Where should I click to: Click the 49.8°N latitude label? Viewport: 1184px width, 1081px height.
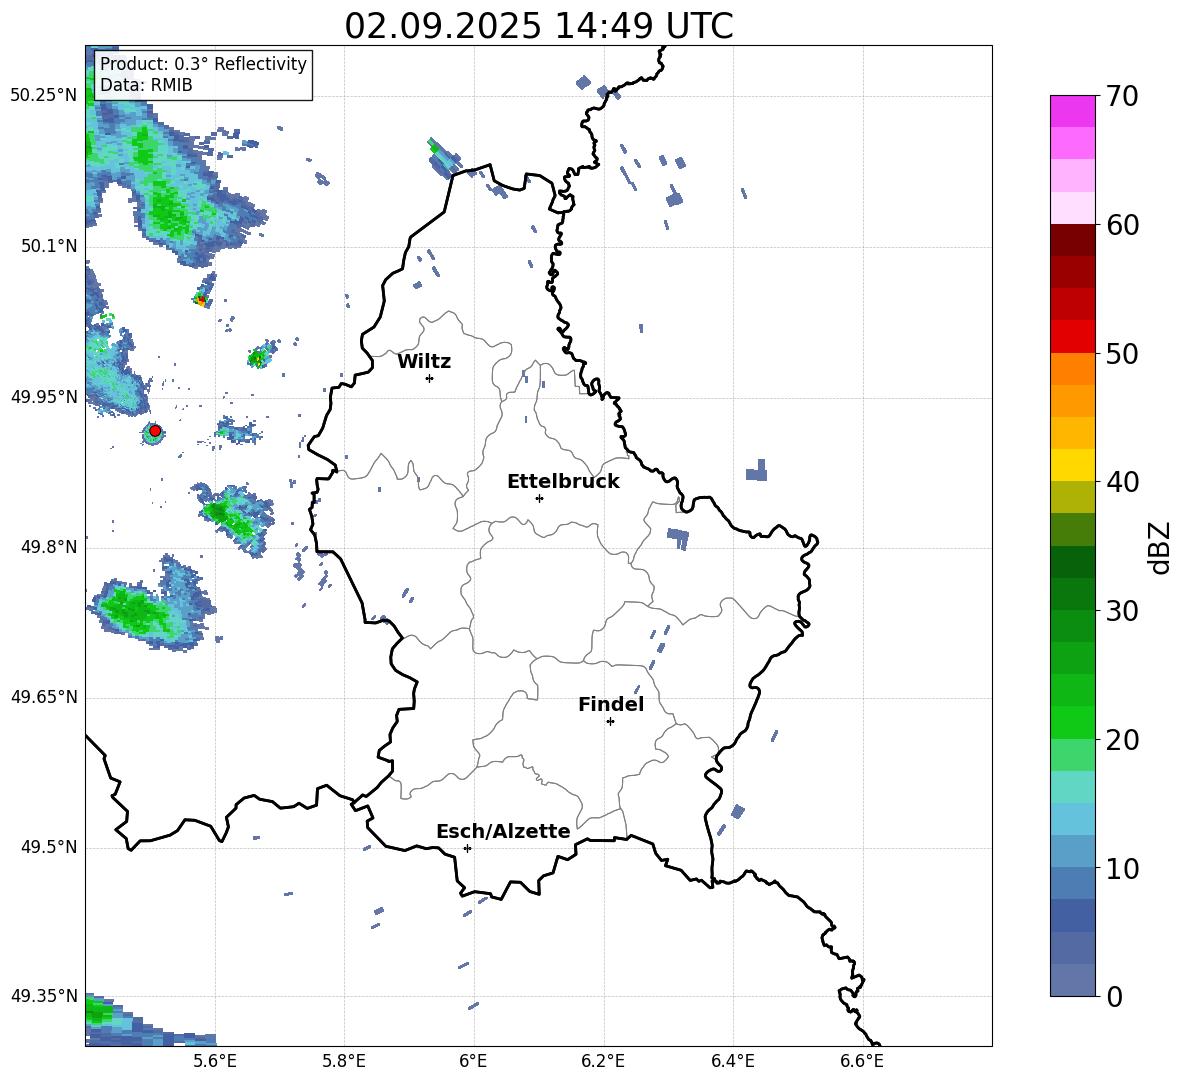click(x=49, y=547)
